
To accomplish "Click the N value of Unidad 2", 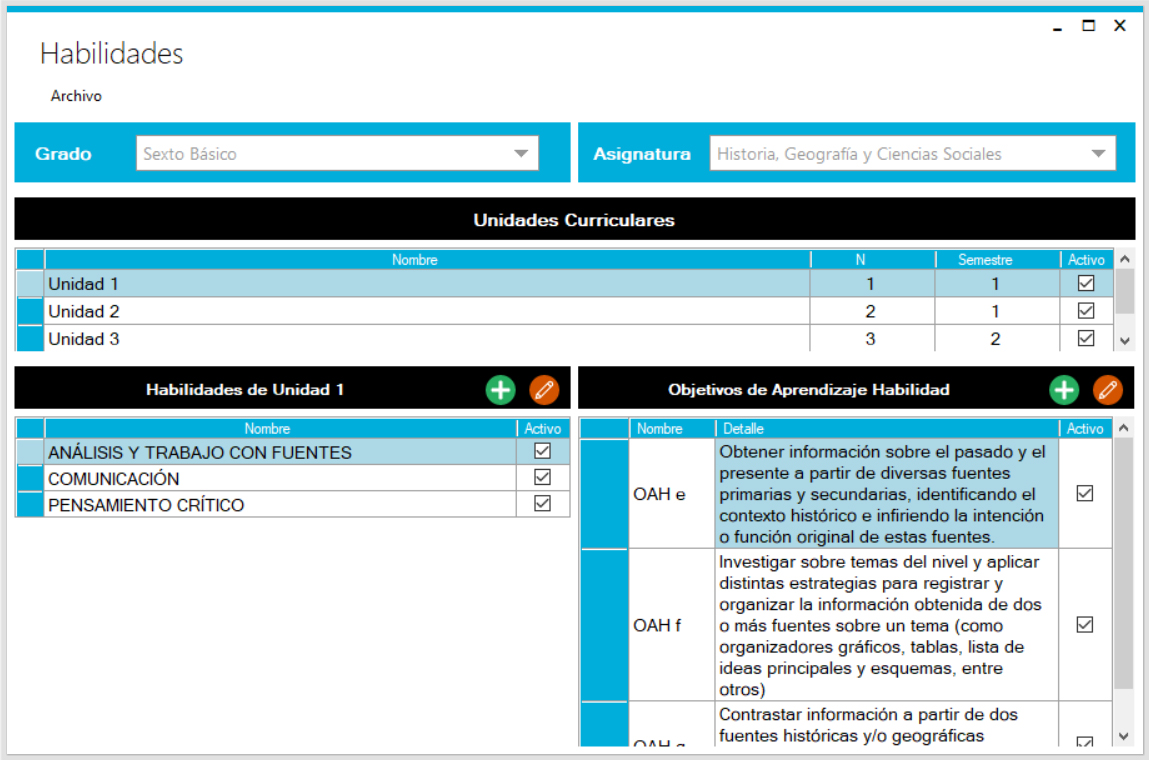I will pyautogui.click(x=873, y=311).
